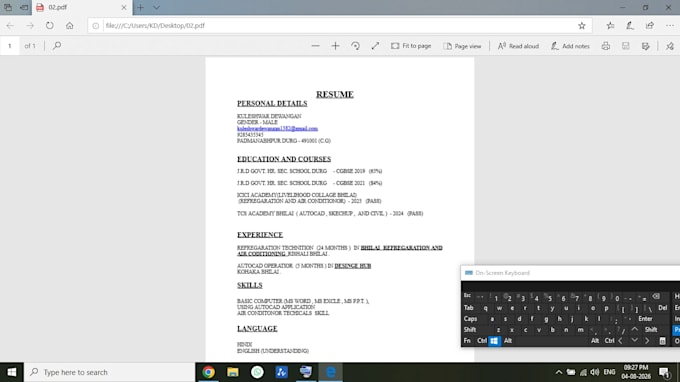Toggle left Ctrl key on On-Screen Keyboard
The height and width of the screenshot is (382, 680).
tap(481, 341)
